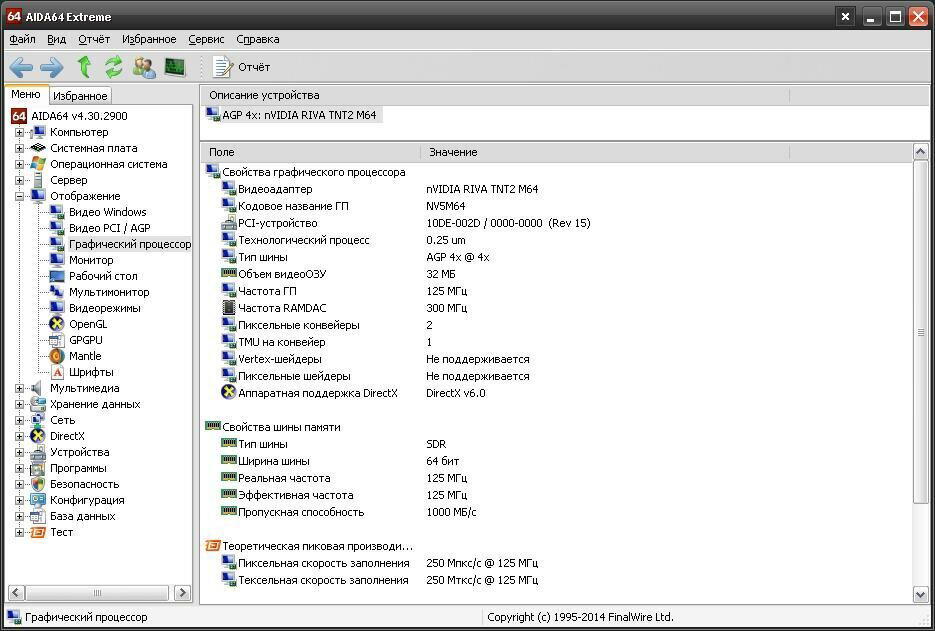Select the Мультимонитор tree item

pos(109,292)
